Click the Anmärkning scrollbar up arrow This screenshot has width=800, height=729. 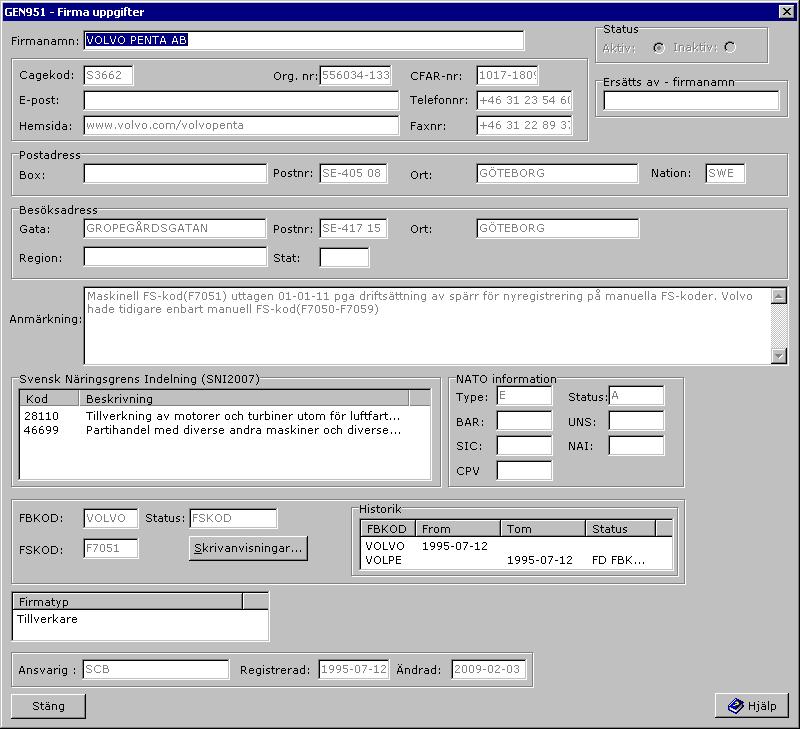tap(779, 296)
